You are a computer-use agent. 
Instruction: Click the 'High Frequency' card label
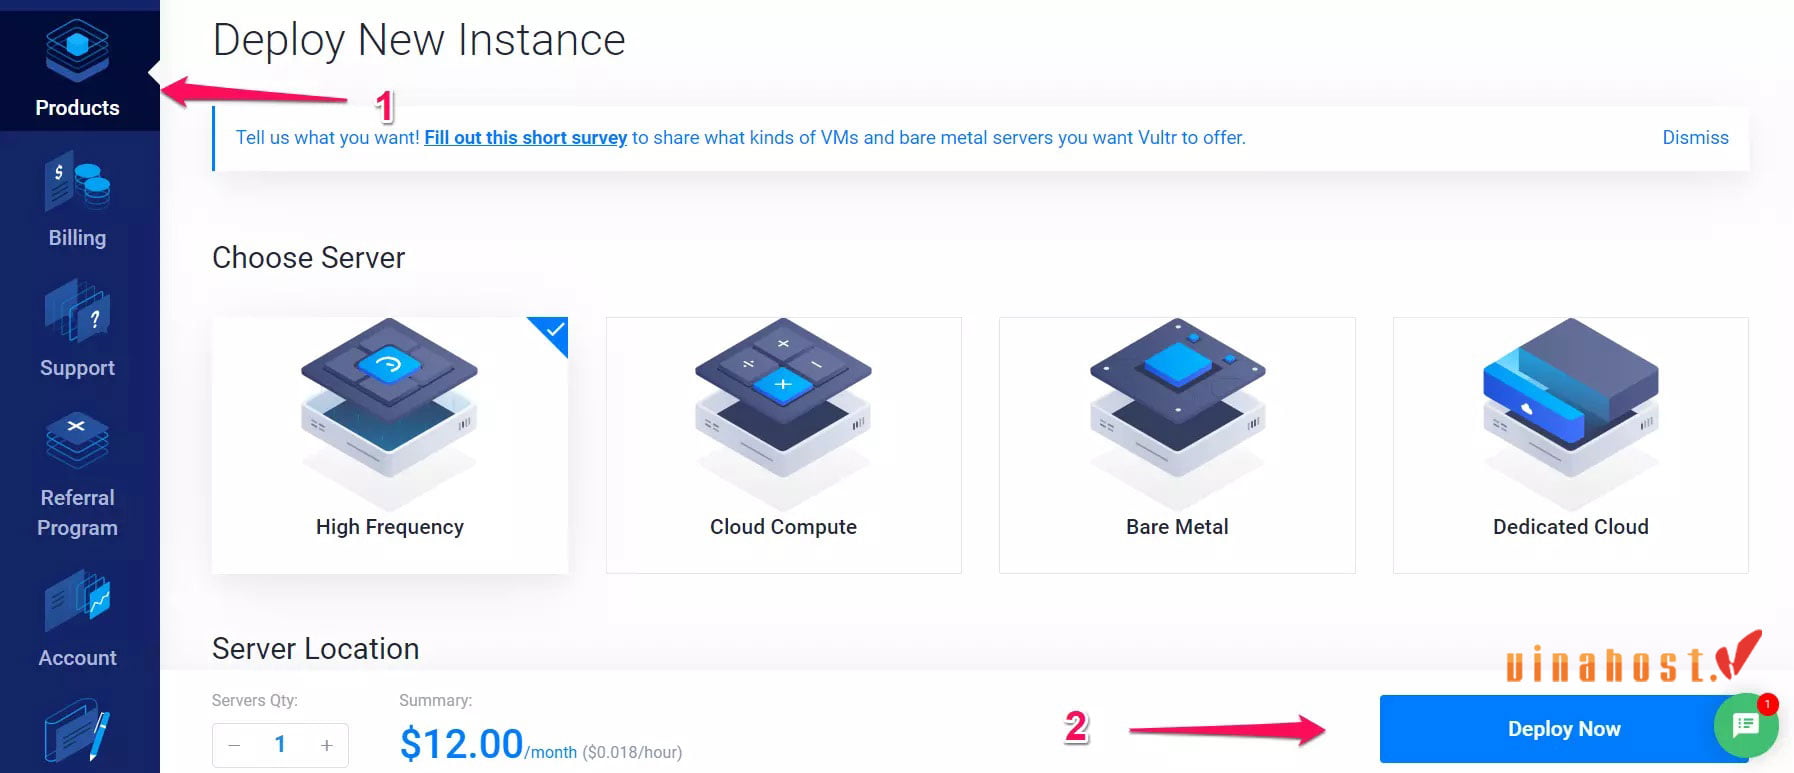pyautogui.click(x=390, y=527)
